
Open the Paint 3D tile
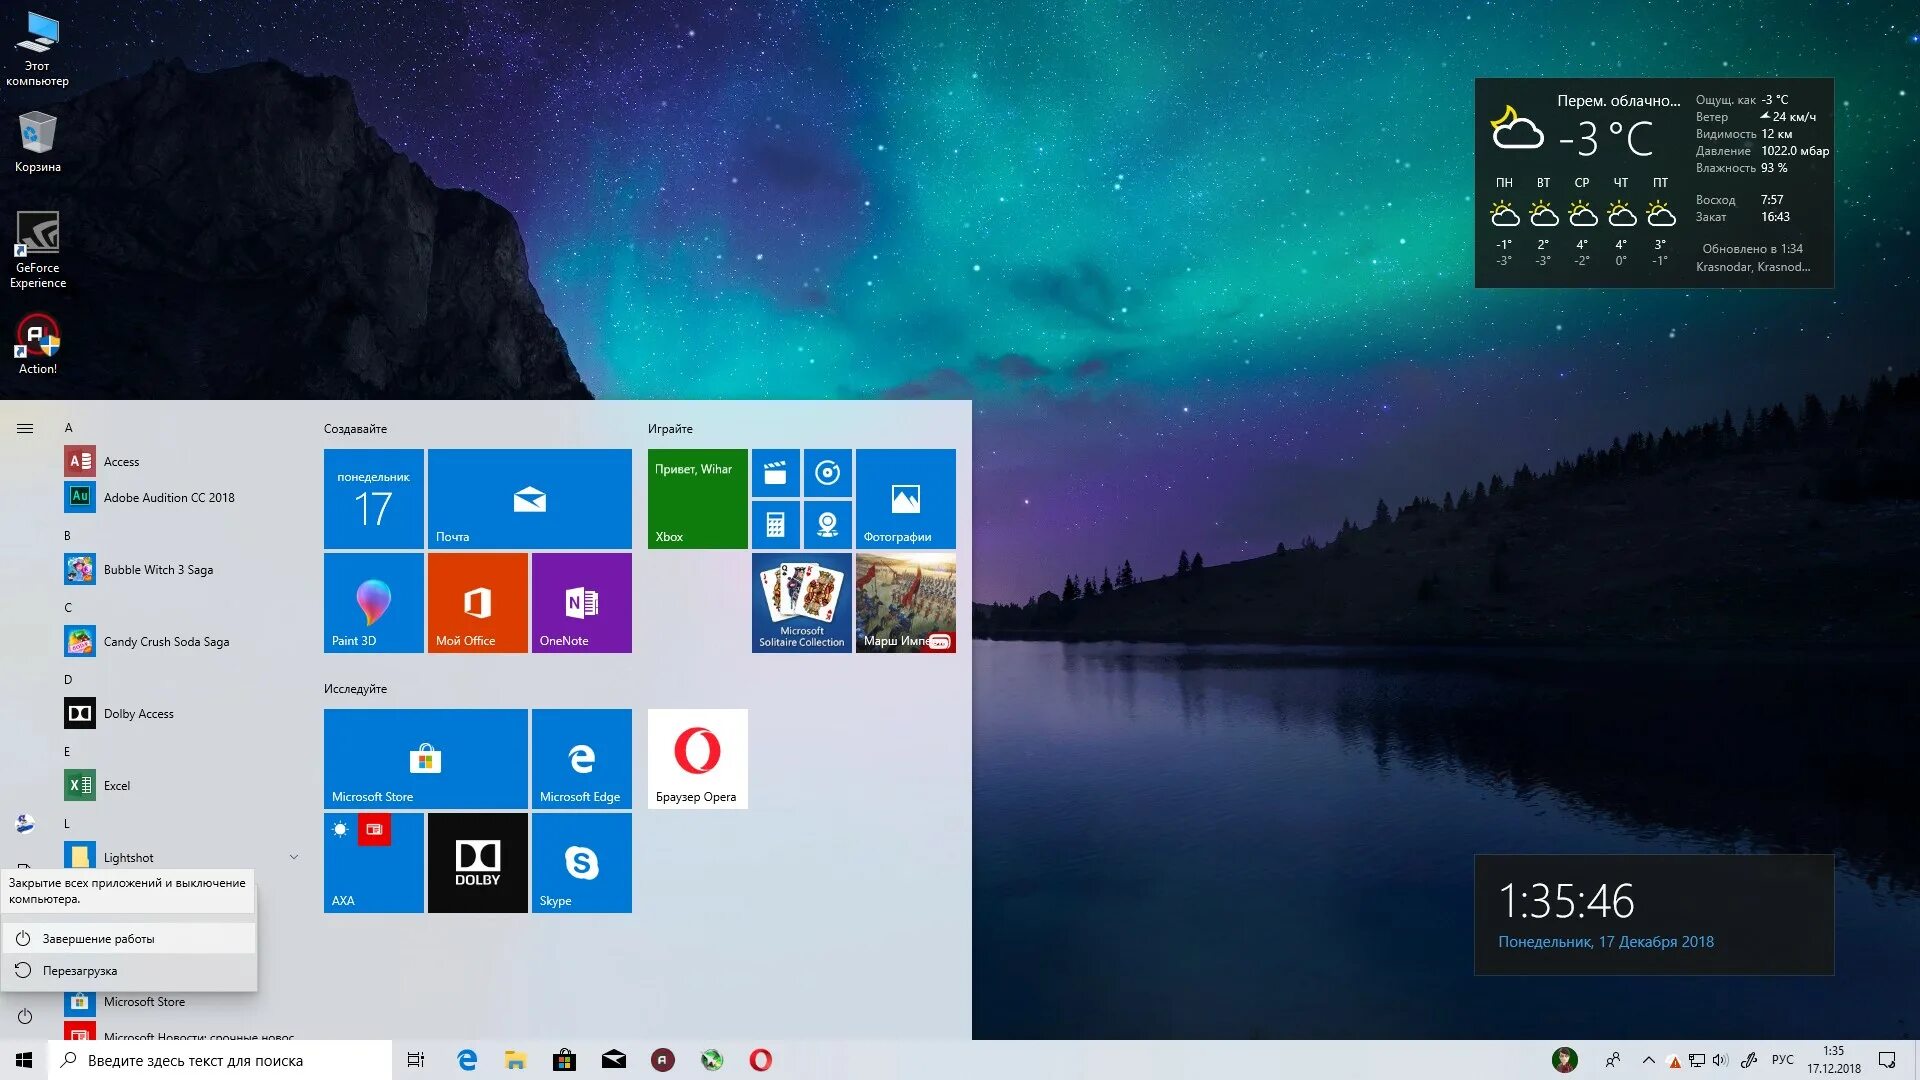pos(373,602)
